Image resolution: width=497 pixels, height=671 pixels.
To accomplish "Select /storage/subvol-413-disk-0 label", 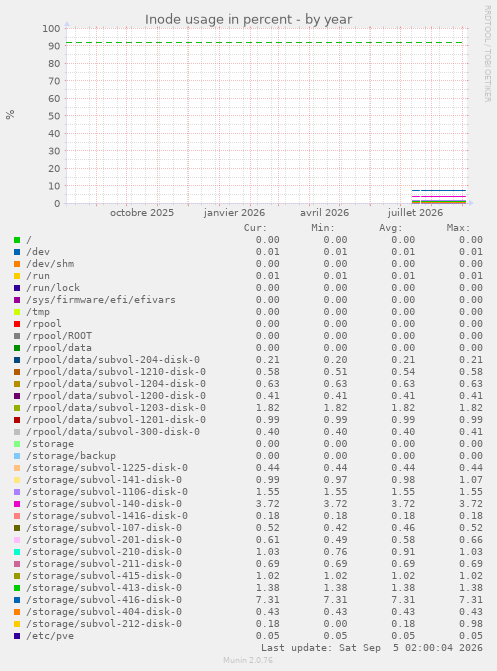I will 104,588.
